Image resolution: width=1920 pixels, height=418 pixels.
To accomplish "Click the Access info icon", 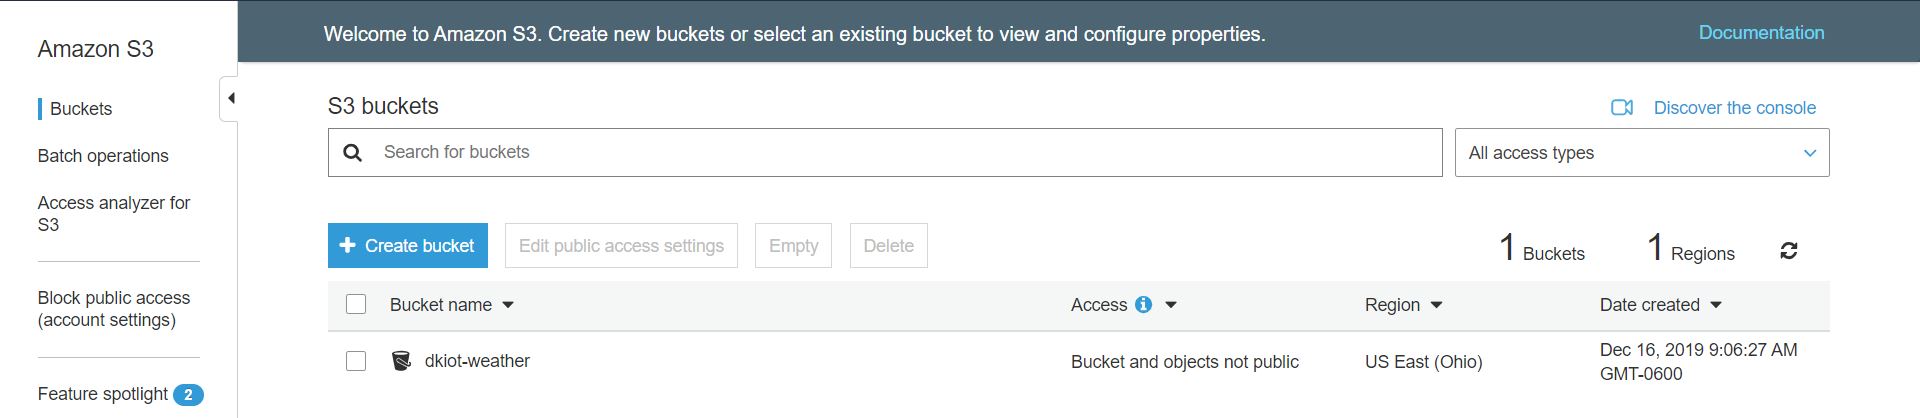I will click(1143, 305).
